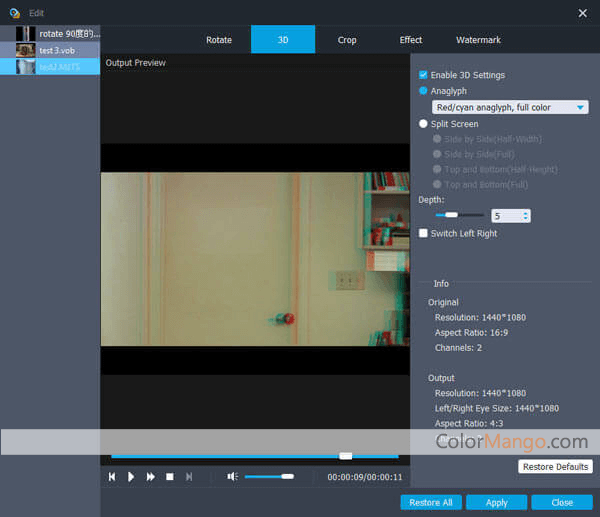
Task: Check the Switch Left Right box
Action: click(x=424, y=233)
